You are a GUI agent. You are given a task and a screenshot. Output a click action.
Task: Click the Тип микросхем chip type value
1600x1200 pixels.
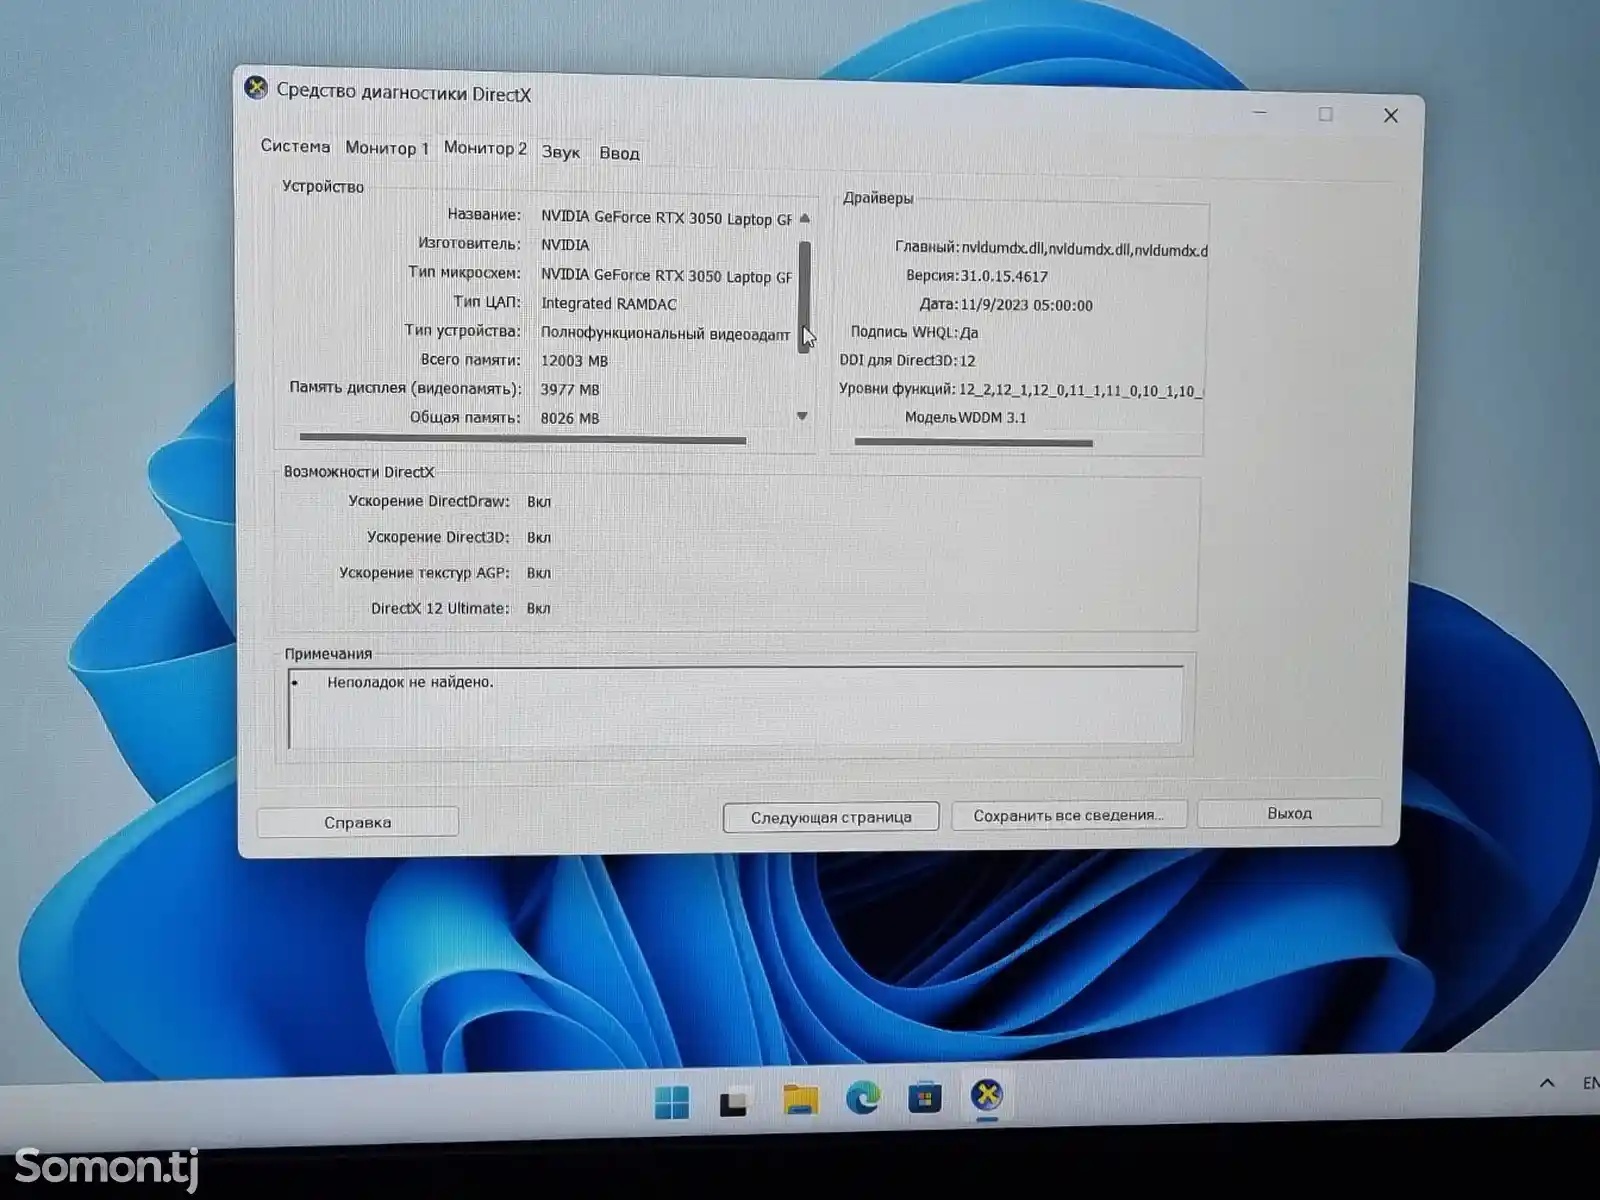point(666,276)
